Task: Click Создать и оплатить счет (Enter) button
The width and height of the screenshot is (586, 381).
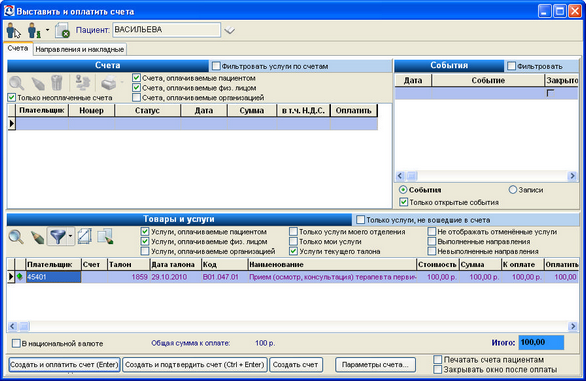Action: pyautogui.click(x=64, y=365)
